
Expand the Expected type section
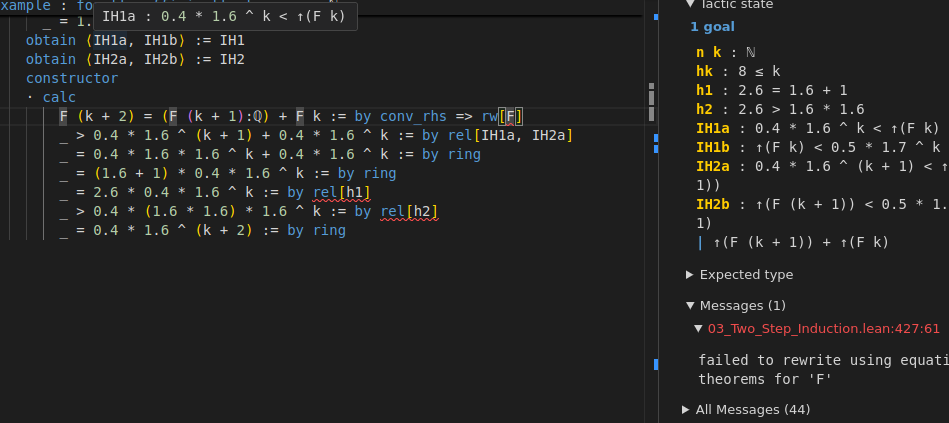pos(690,275)
